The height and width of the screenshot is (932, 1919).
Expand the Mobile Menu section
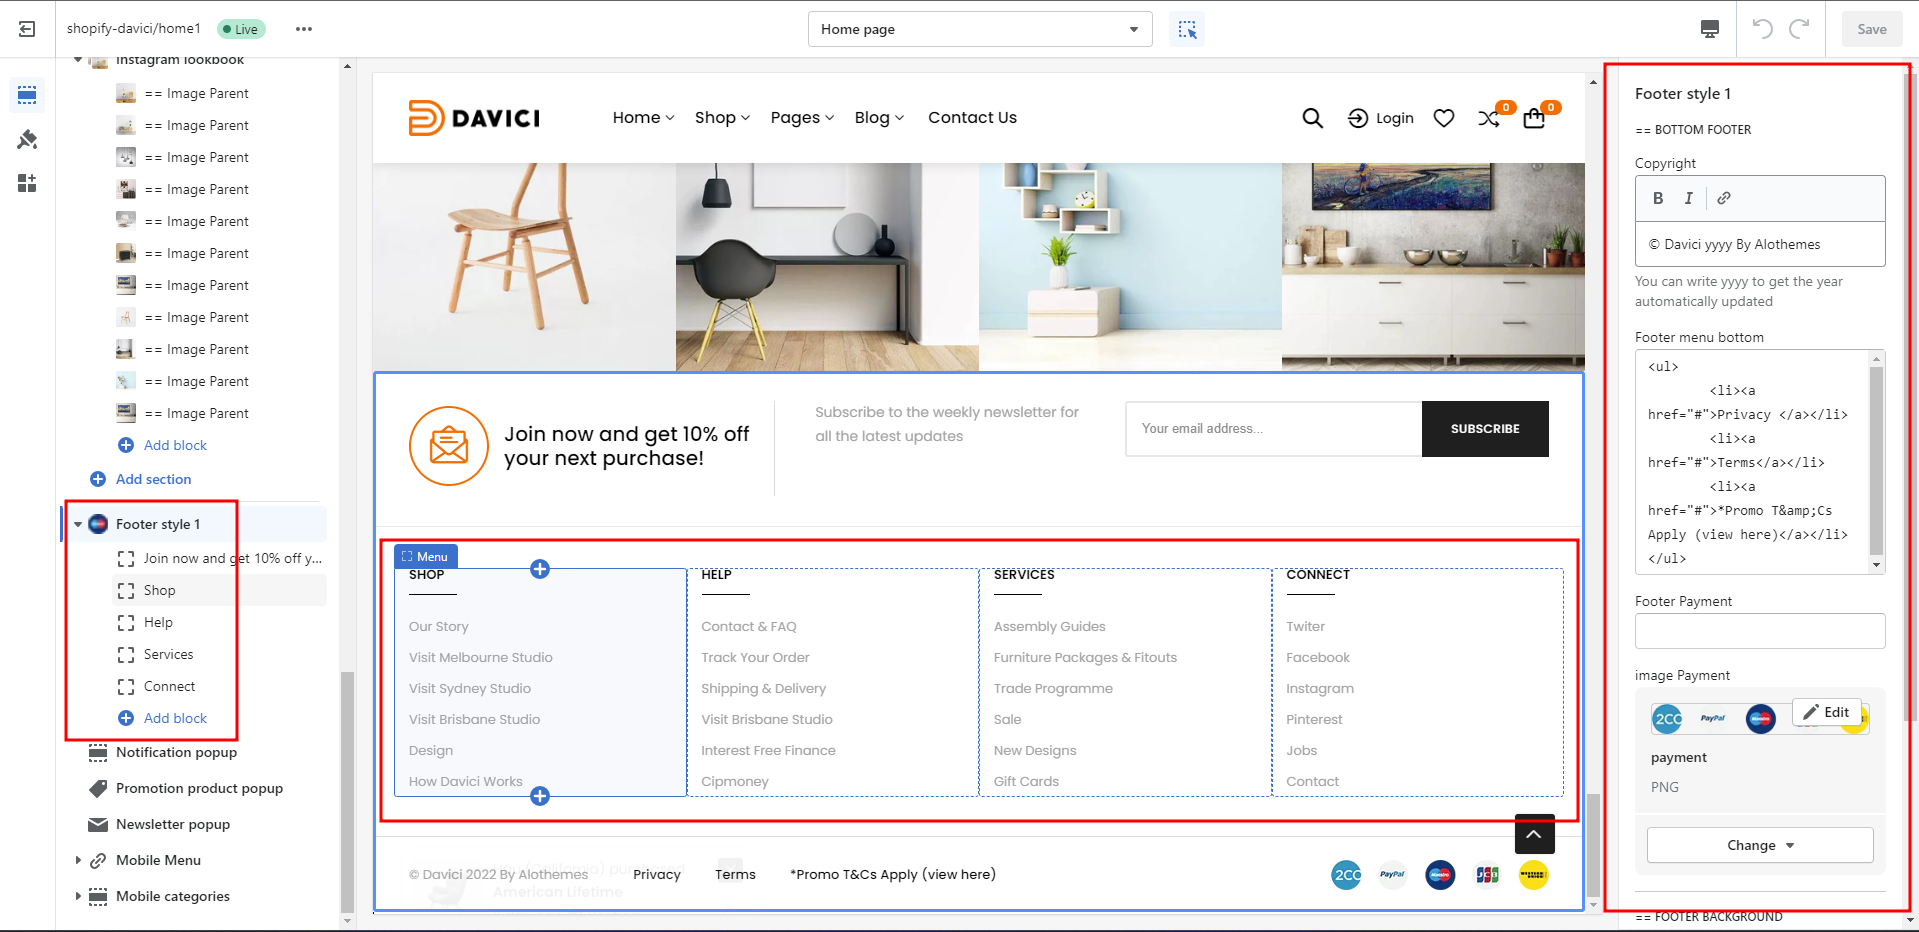pos(78,860)
